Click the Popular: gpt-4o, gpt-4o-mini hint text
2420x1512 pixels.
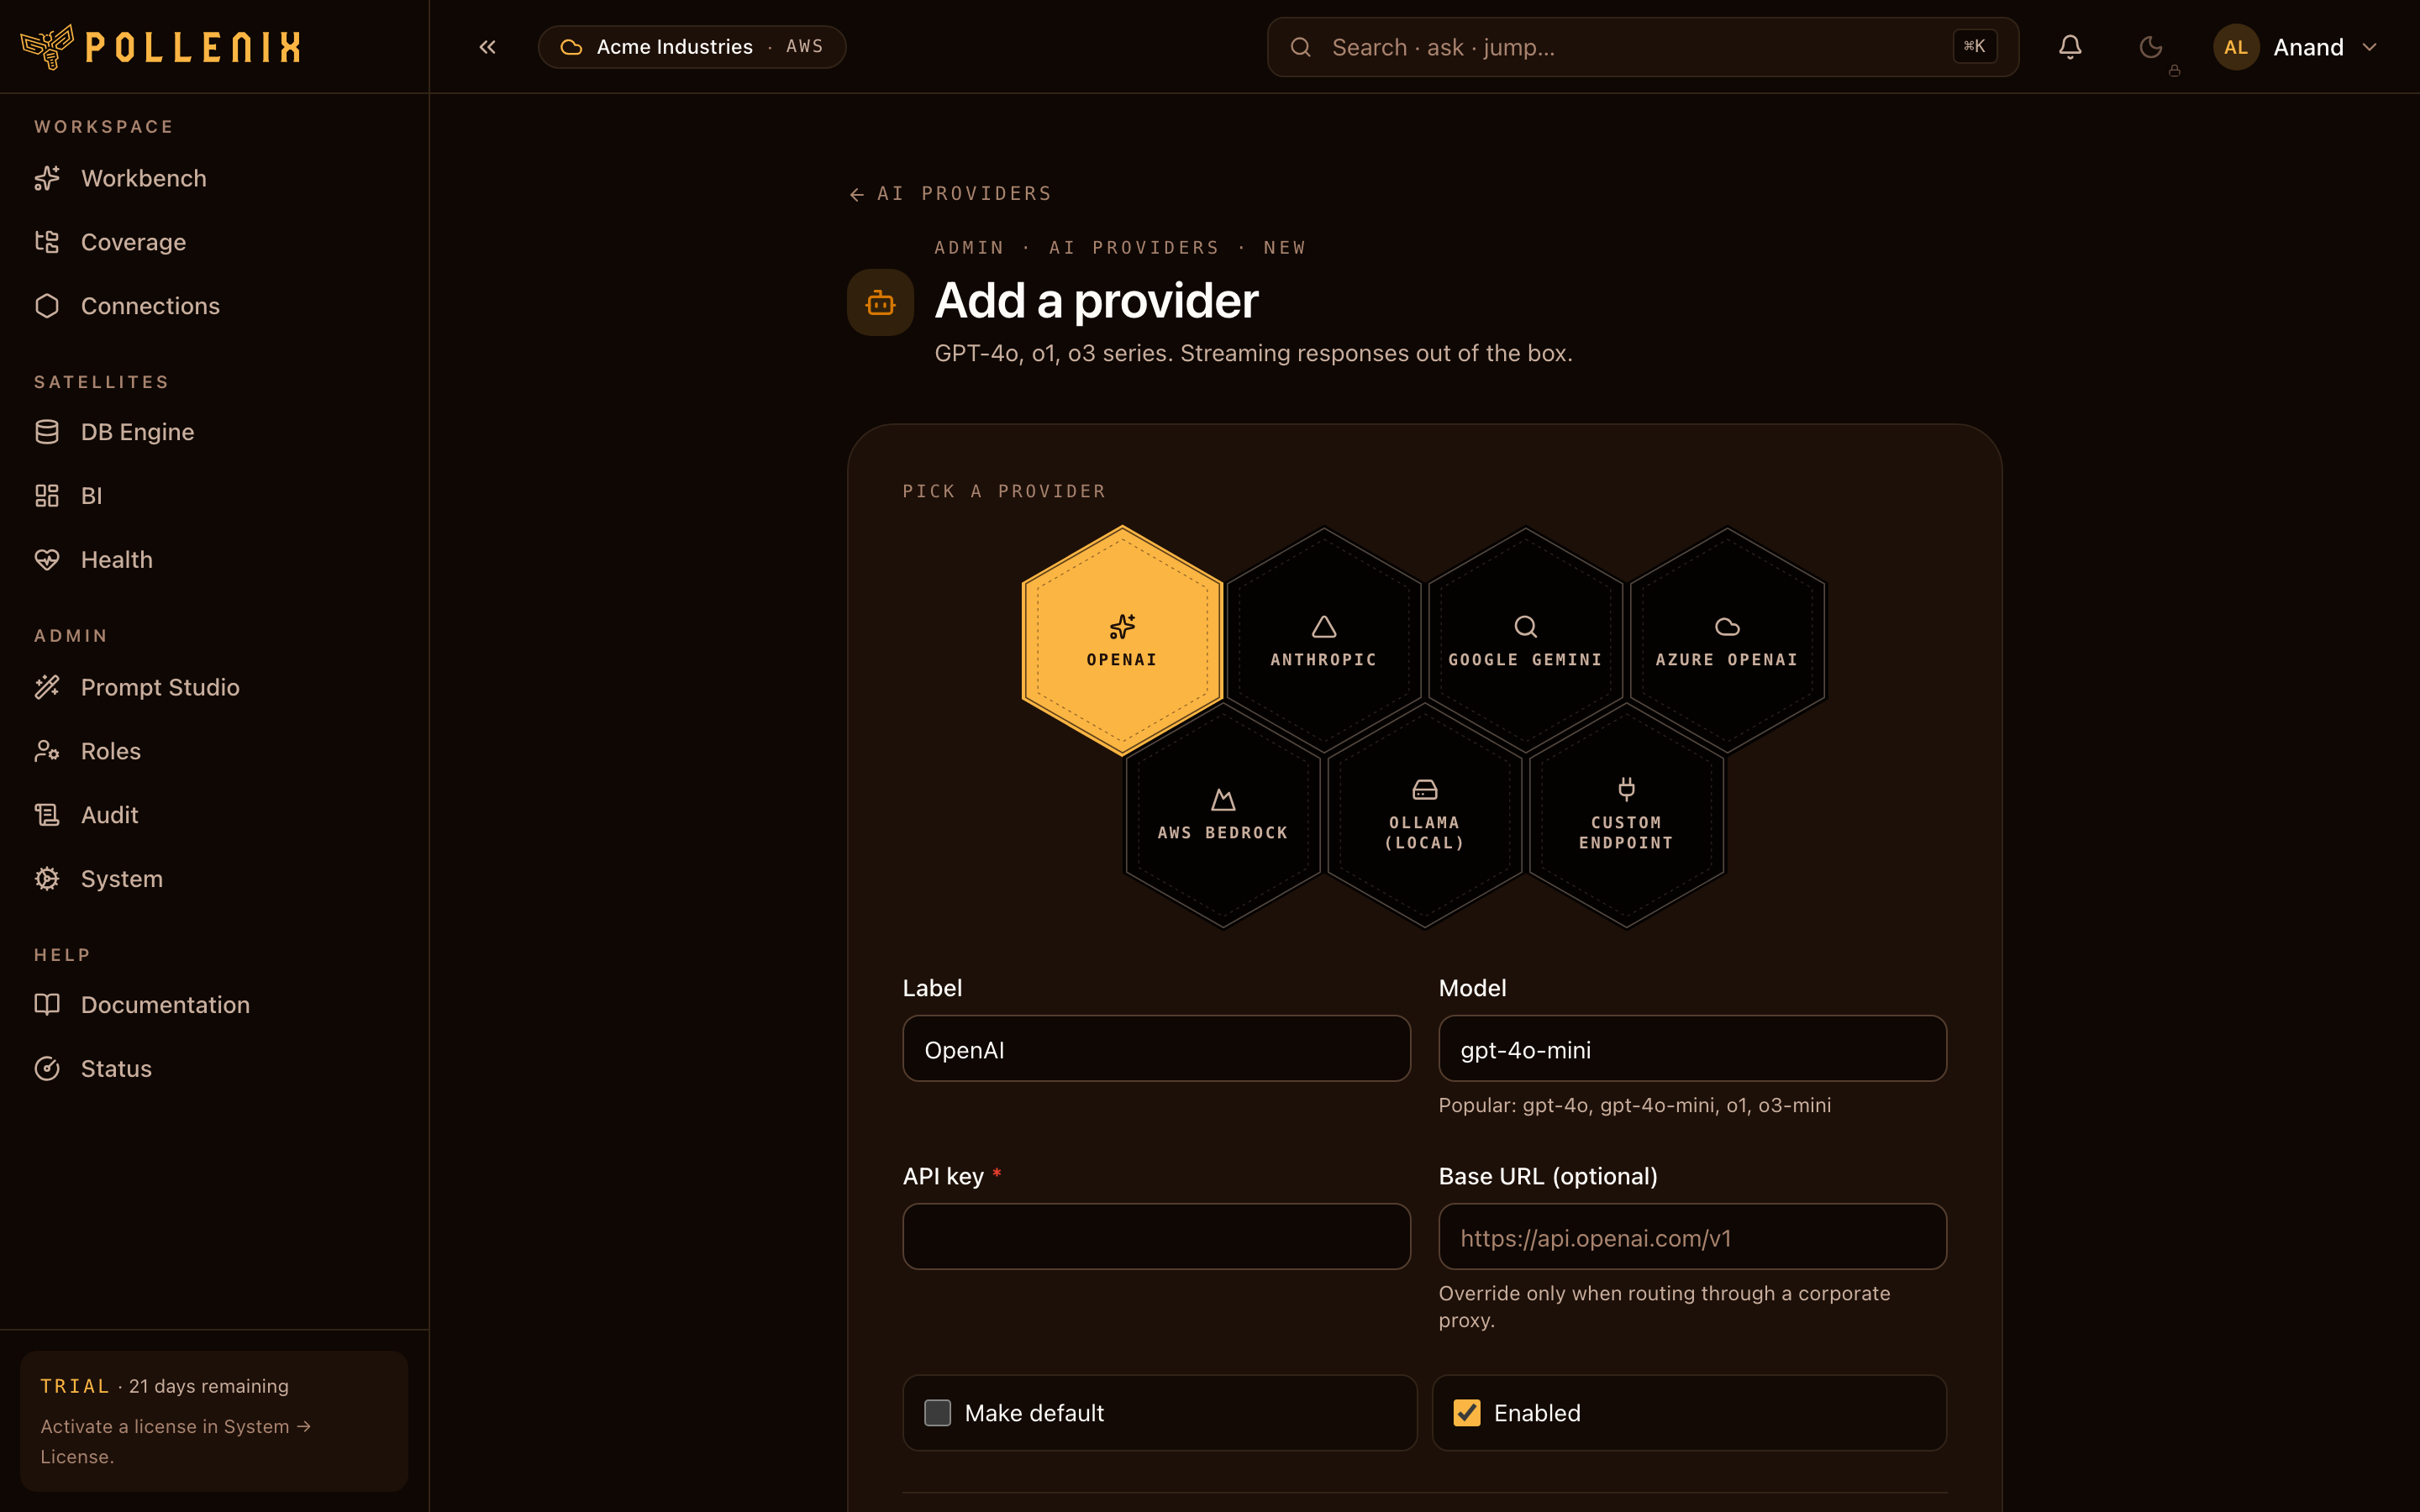click(x=1635, y=1105)
